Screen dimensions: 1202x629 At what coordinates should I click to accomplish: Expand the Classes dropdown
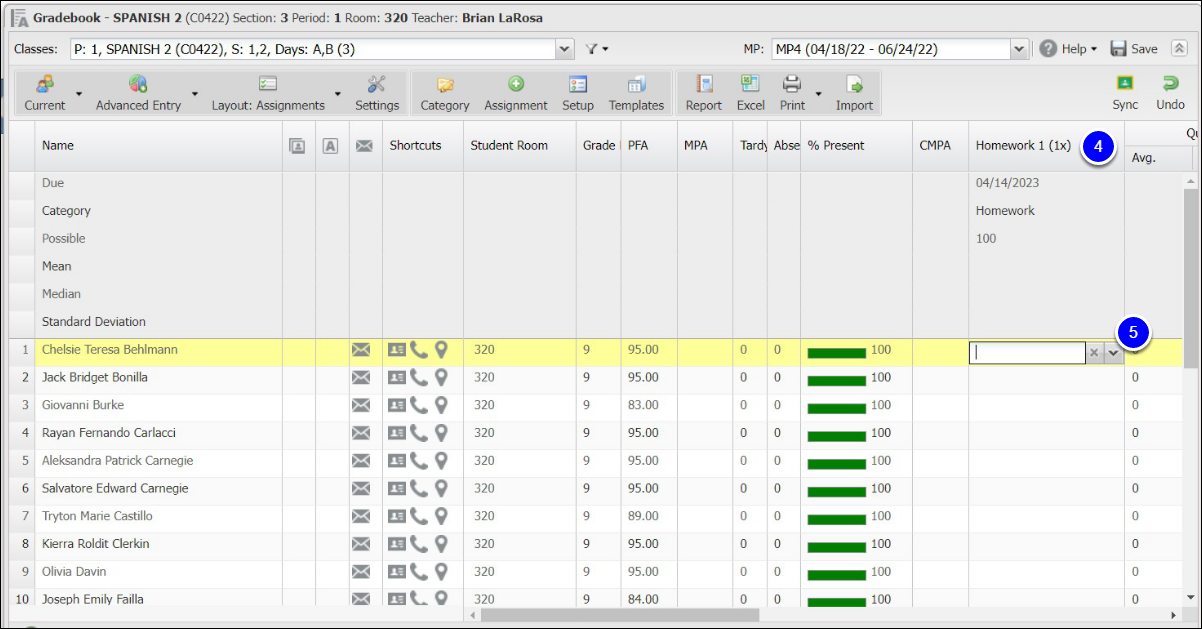[x=565, y=49]
